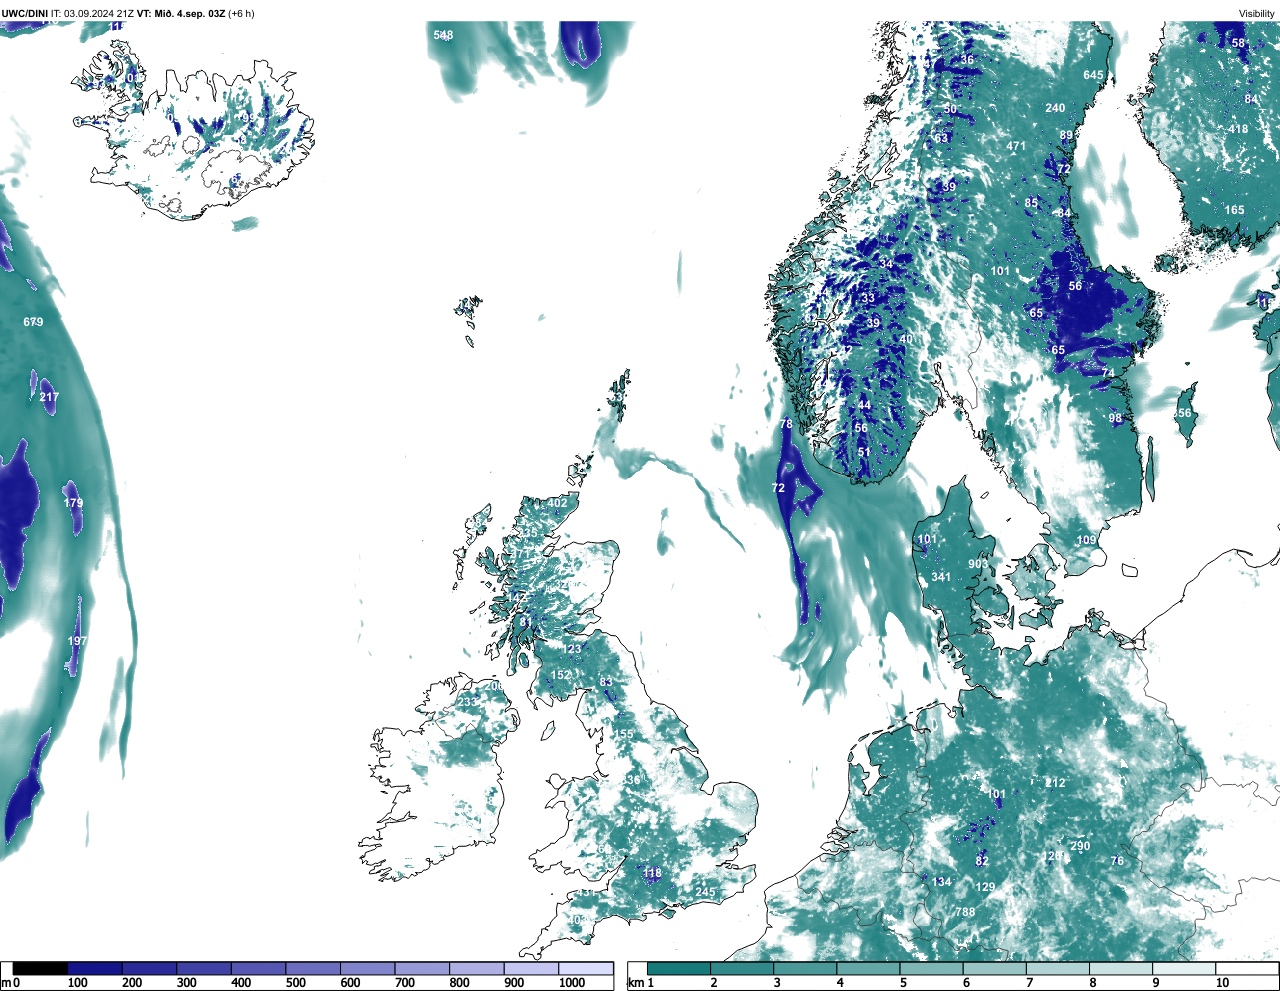This screenshot has width=1280, height=991.
Task: Click the value 197 in the southwest Atlantic
Action: 77,641
